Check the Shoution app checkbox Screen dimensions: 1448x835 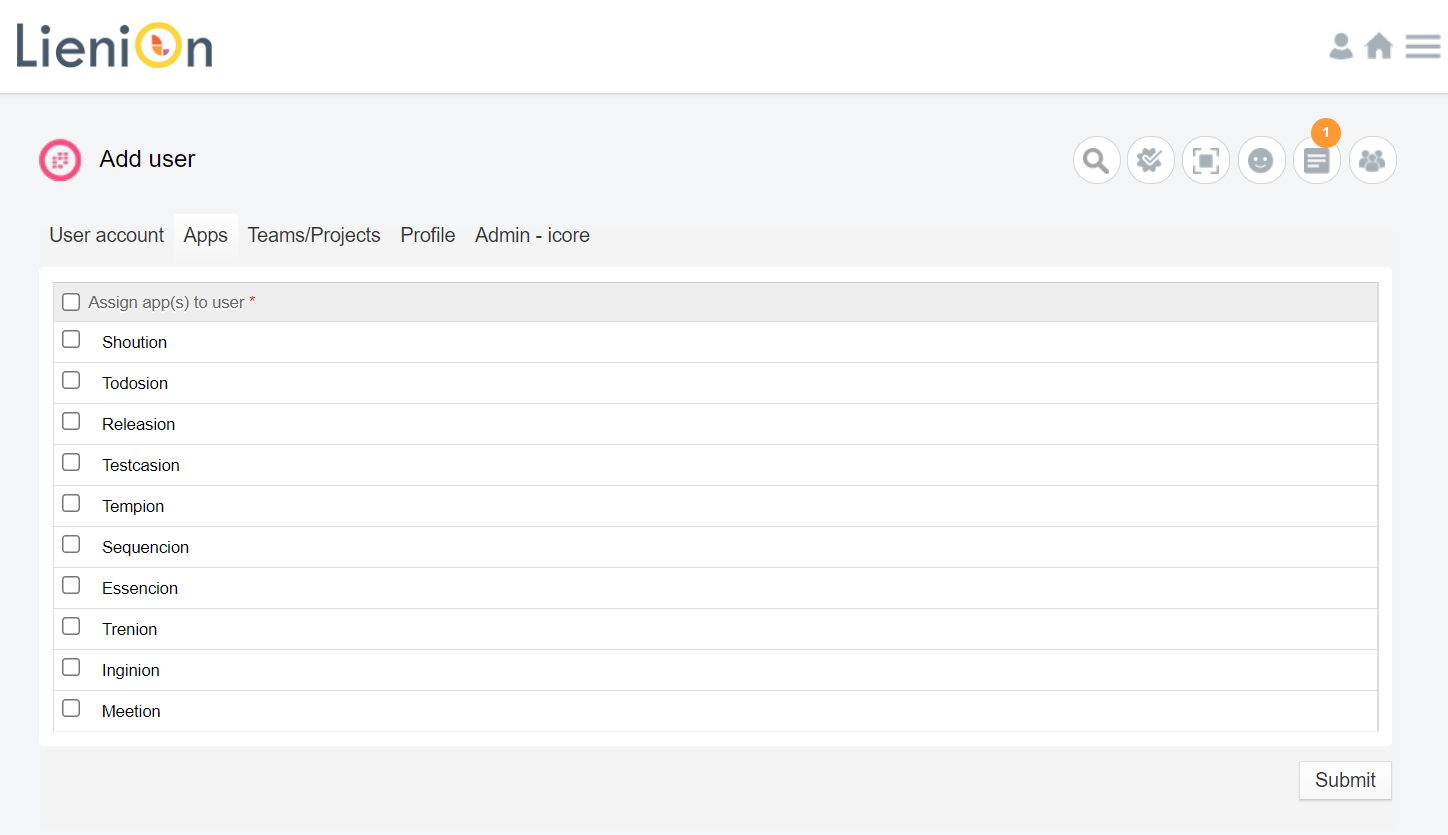[x=71, y=340]
